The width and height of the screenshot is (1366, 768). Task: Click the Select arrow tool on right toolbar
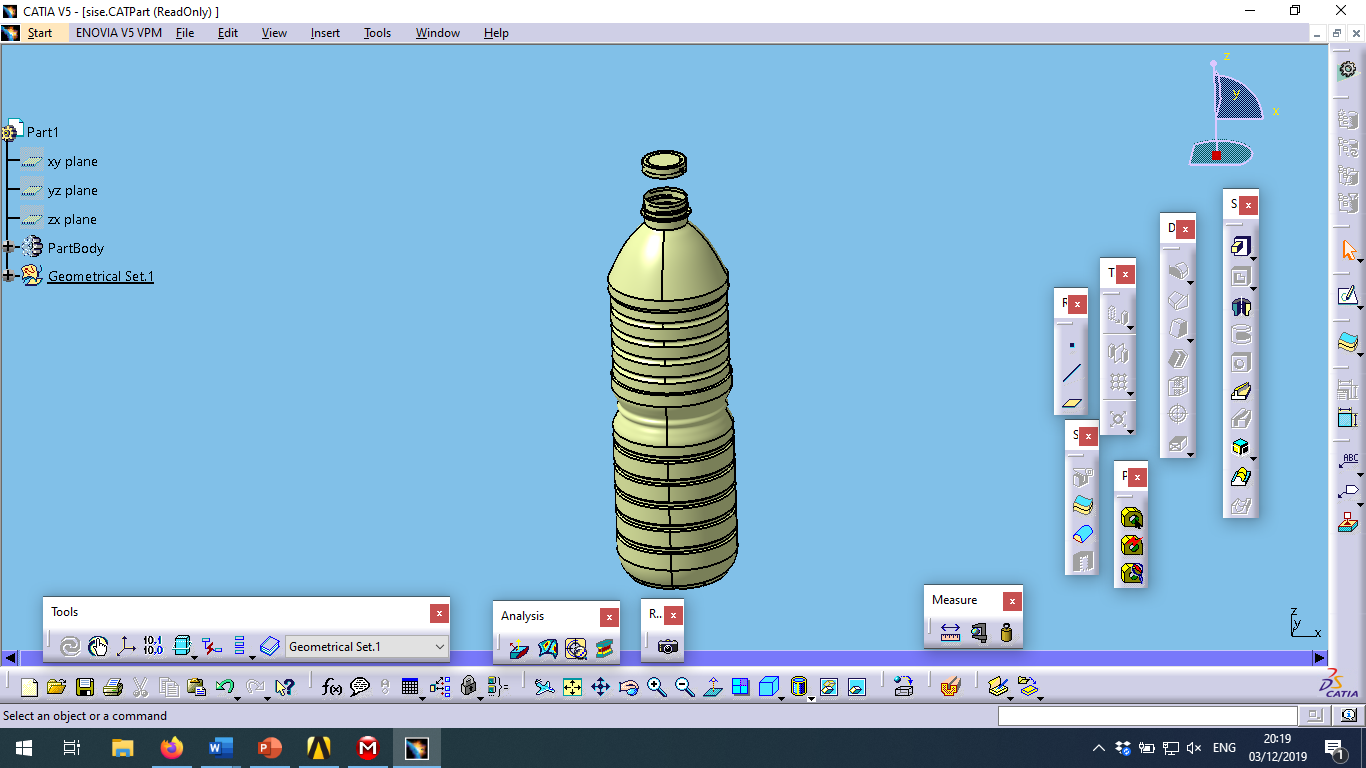(1348, 251)
